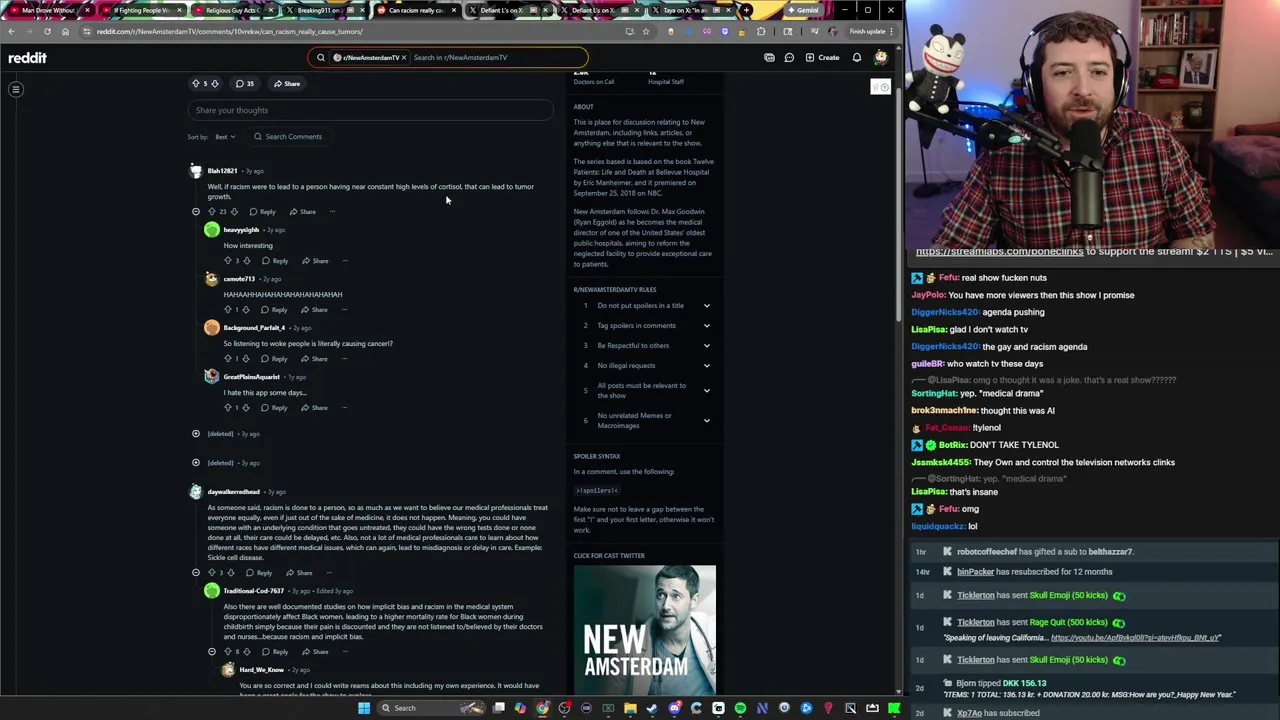Downvote Blah12821's comment with 23 points
This screenshot has width=1280, height=720.
click(x=234, y=212)
